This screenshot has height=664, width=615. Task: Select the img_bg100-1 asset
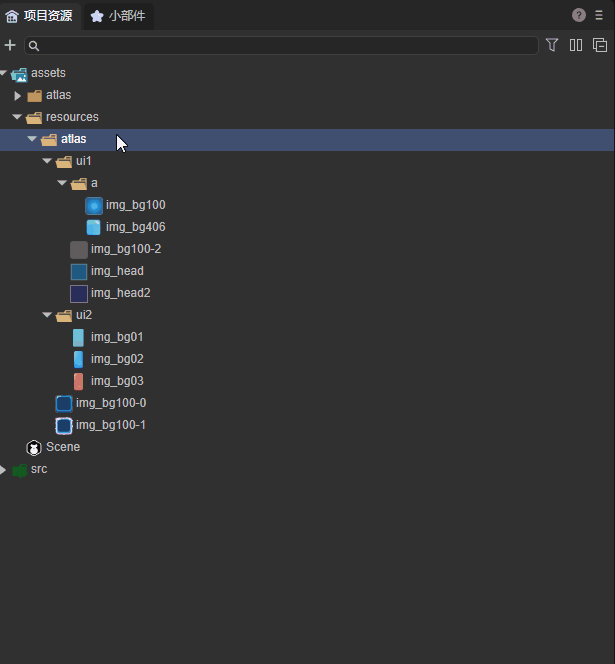(x=110, y=425)
